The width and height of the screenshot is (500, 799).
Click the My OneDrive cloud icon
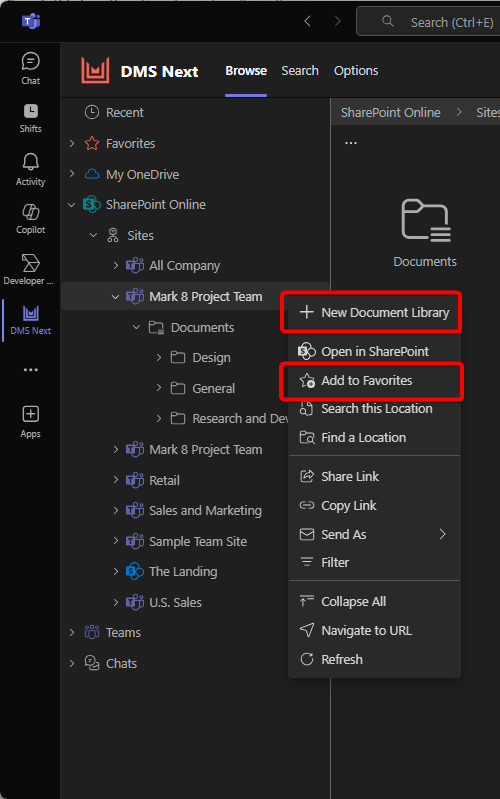tap(92, 174)
